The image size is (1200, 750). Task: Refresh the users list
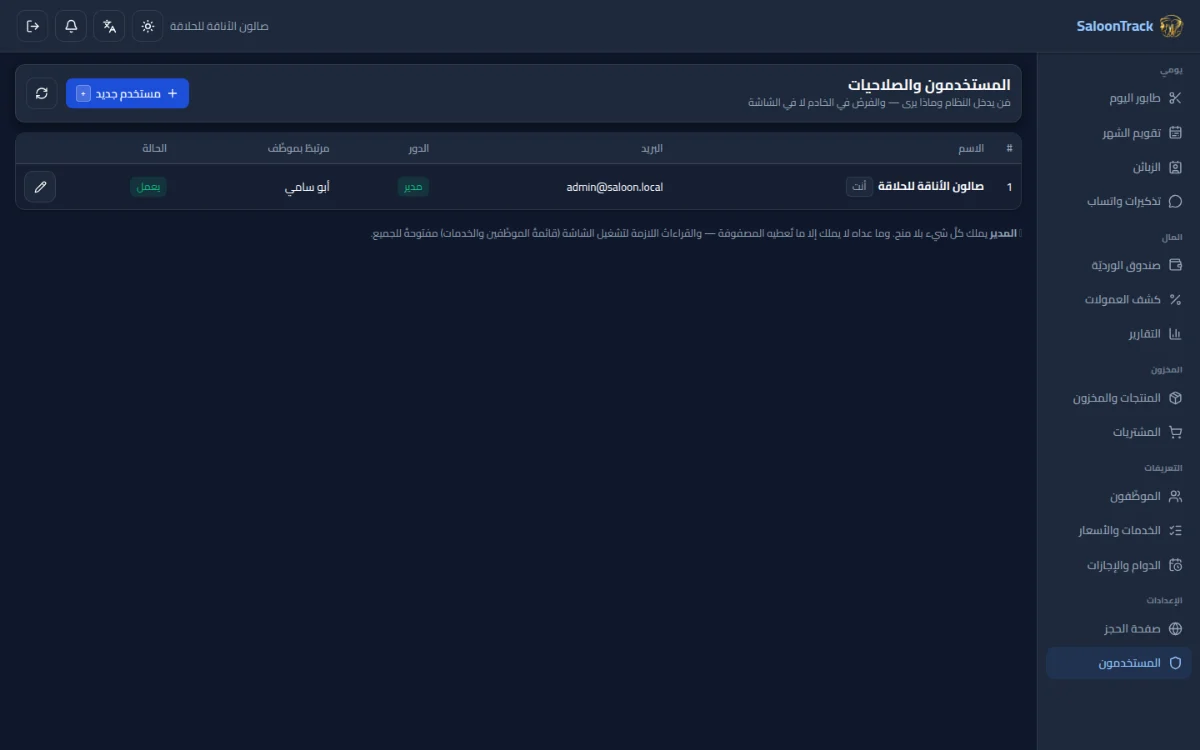pyautogui.click(x=42, y=93)
